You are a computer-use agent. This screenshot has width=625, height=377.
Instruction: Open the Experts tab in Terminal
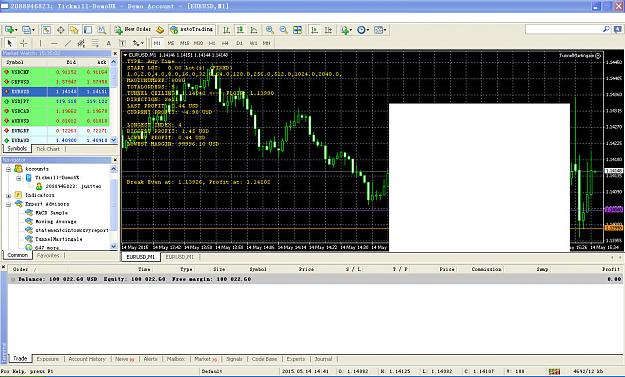point(296,359)
